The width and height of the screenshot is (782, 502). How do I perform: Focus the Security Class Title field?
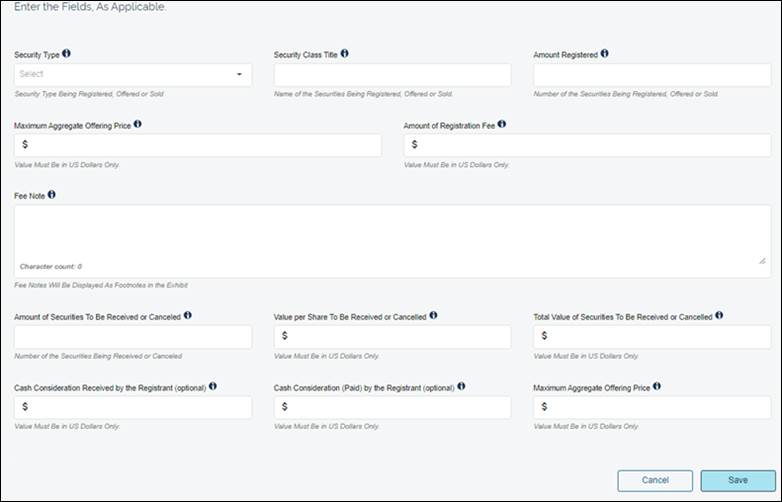click(x=392, y=75)
